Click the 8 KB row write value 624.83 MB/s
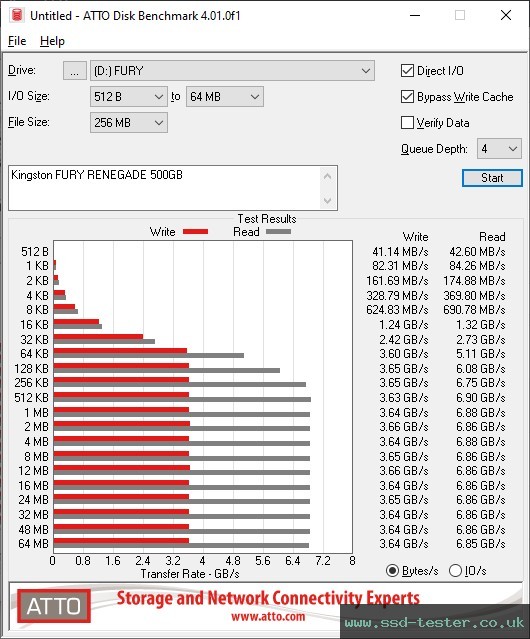This screenshot has height=639, width=530. [397, 310]
